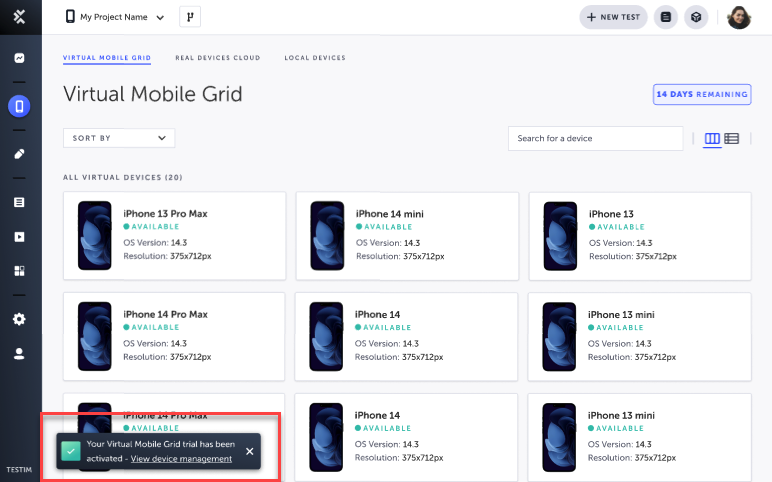The image size is (772, 482).
Task: Expand the Sort By dropdown
Action: (119, 138)
